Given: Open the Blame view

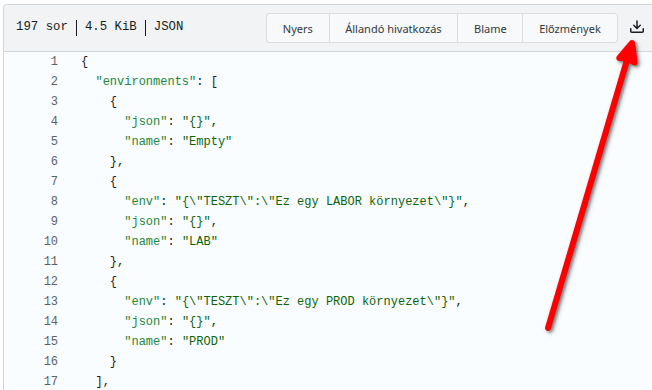Looking at the screenshot, I should 490,29.
